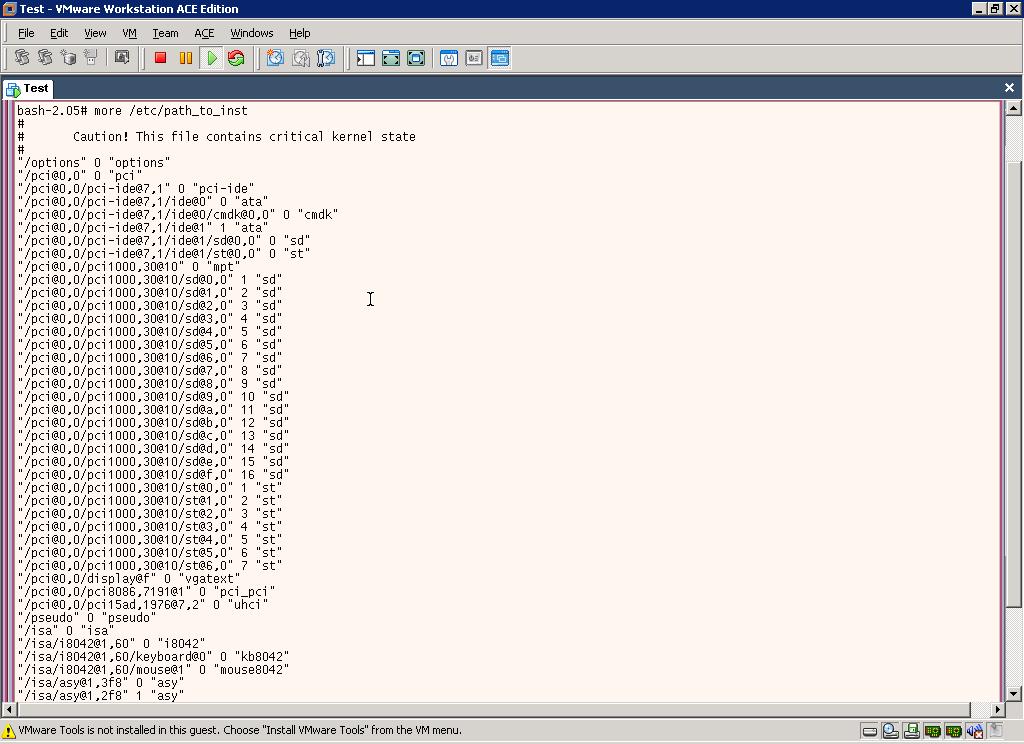
Task: Open the Team dropdown menu
Action: (x=165, y=33)
